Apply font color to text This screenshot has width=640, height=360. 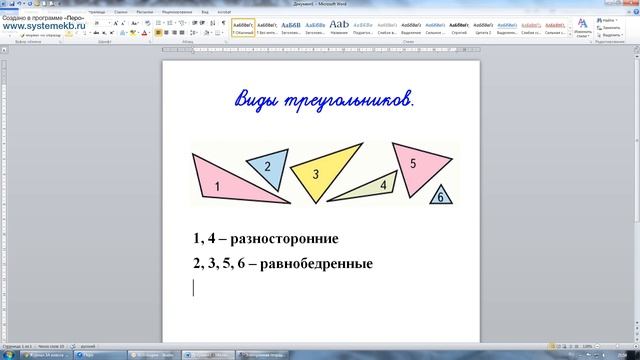144,33
